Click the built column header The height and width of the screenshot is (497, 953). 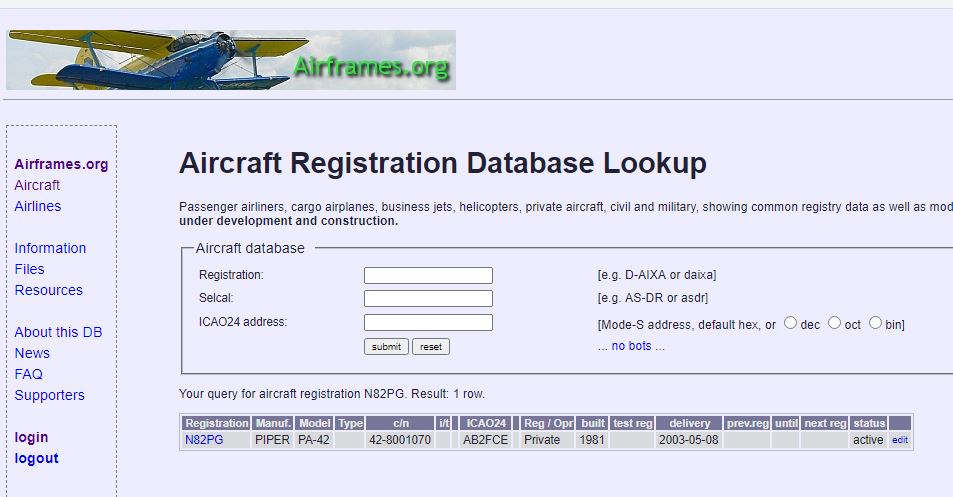coord(593,423)
